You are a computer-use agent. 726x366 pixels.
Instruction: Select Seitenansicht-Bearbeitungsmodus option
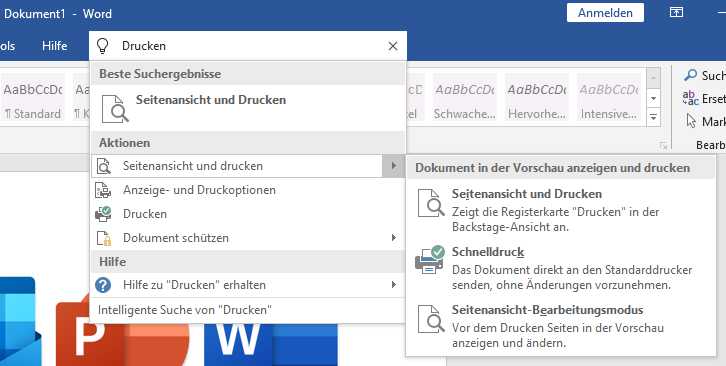pos(561,326)
